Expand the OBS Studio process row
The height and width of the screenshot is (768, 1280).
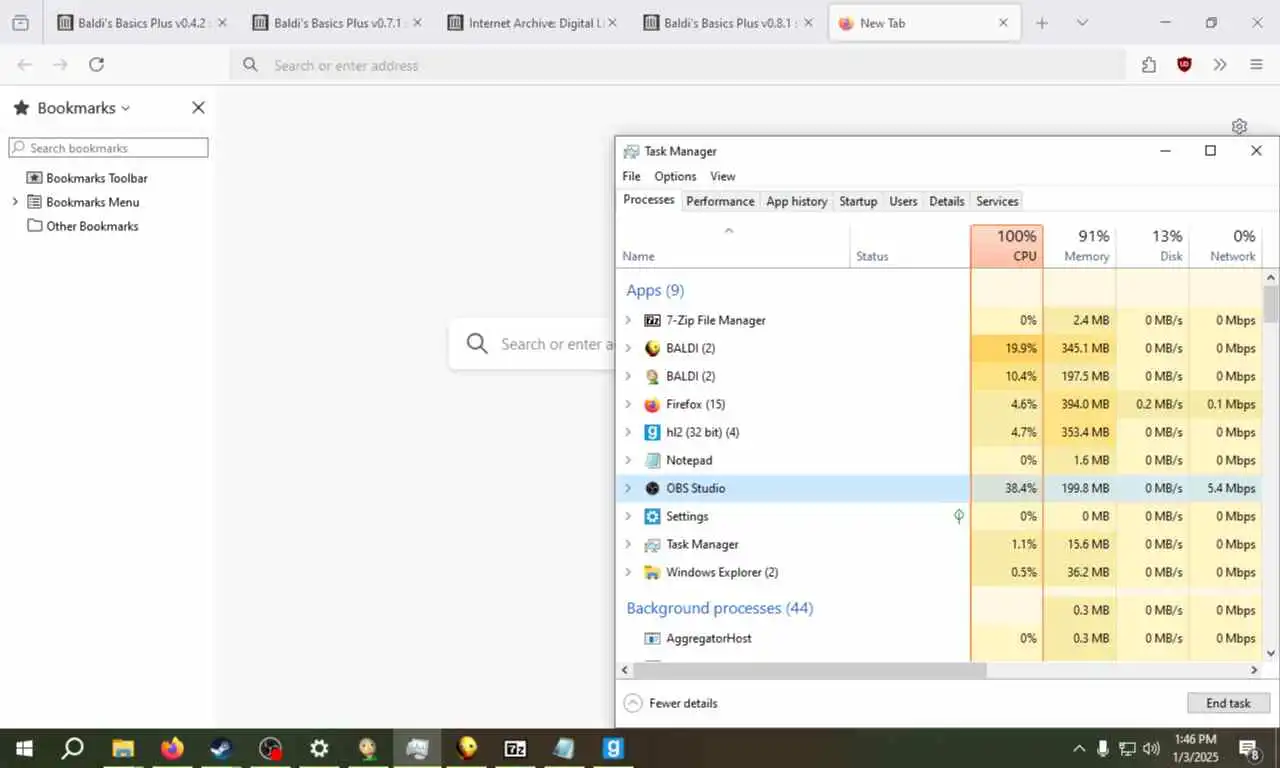click(628, 489)
